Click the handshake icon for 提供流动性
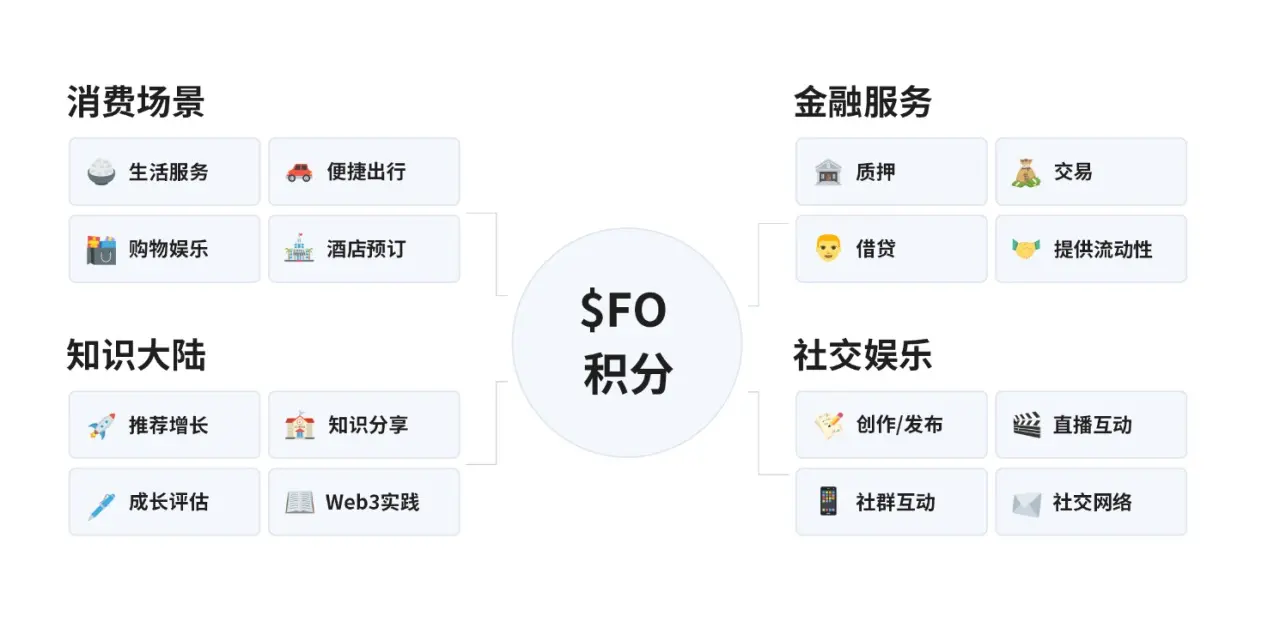This screenshot has width=1280, height=628. [1026, 249]
